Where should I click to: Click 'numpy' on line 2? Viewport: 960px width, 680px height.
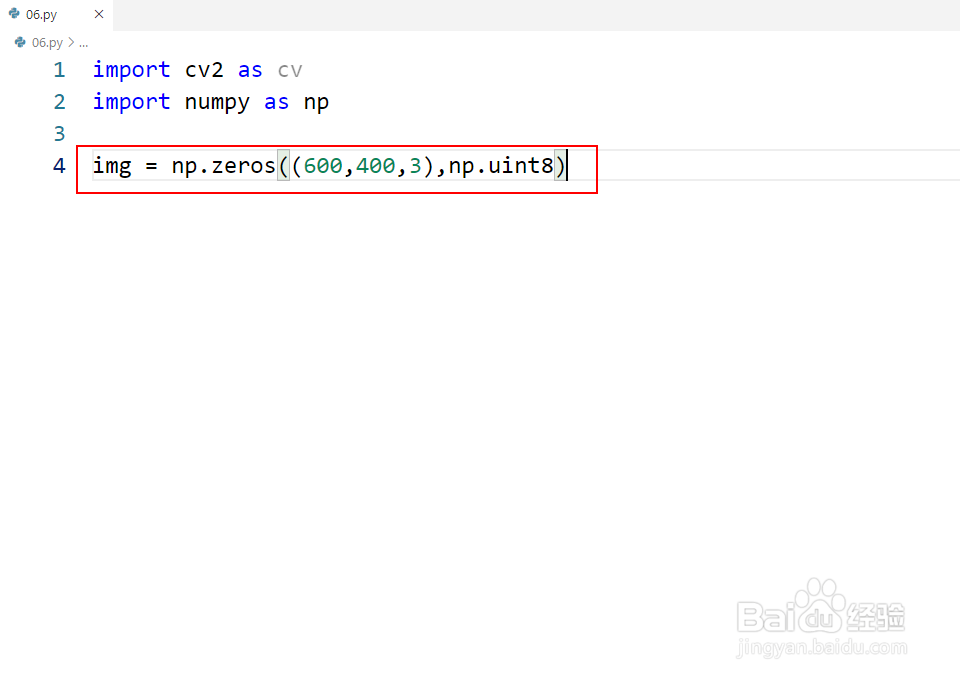pos(217,102)
